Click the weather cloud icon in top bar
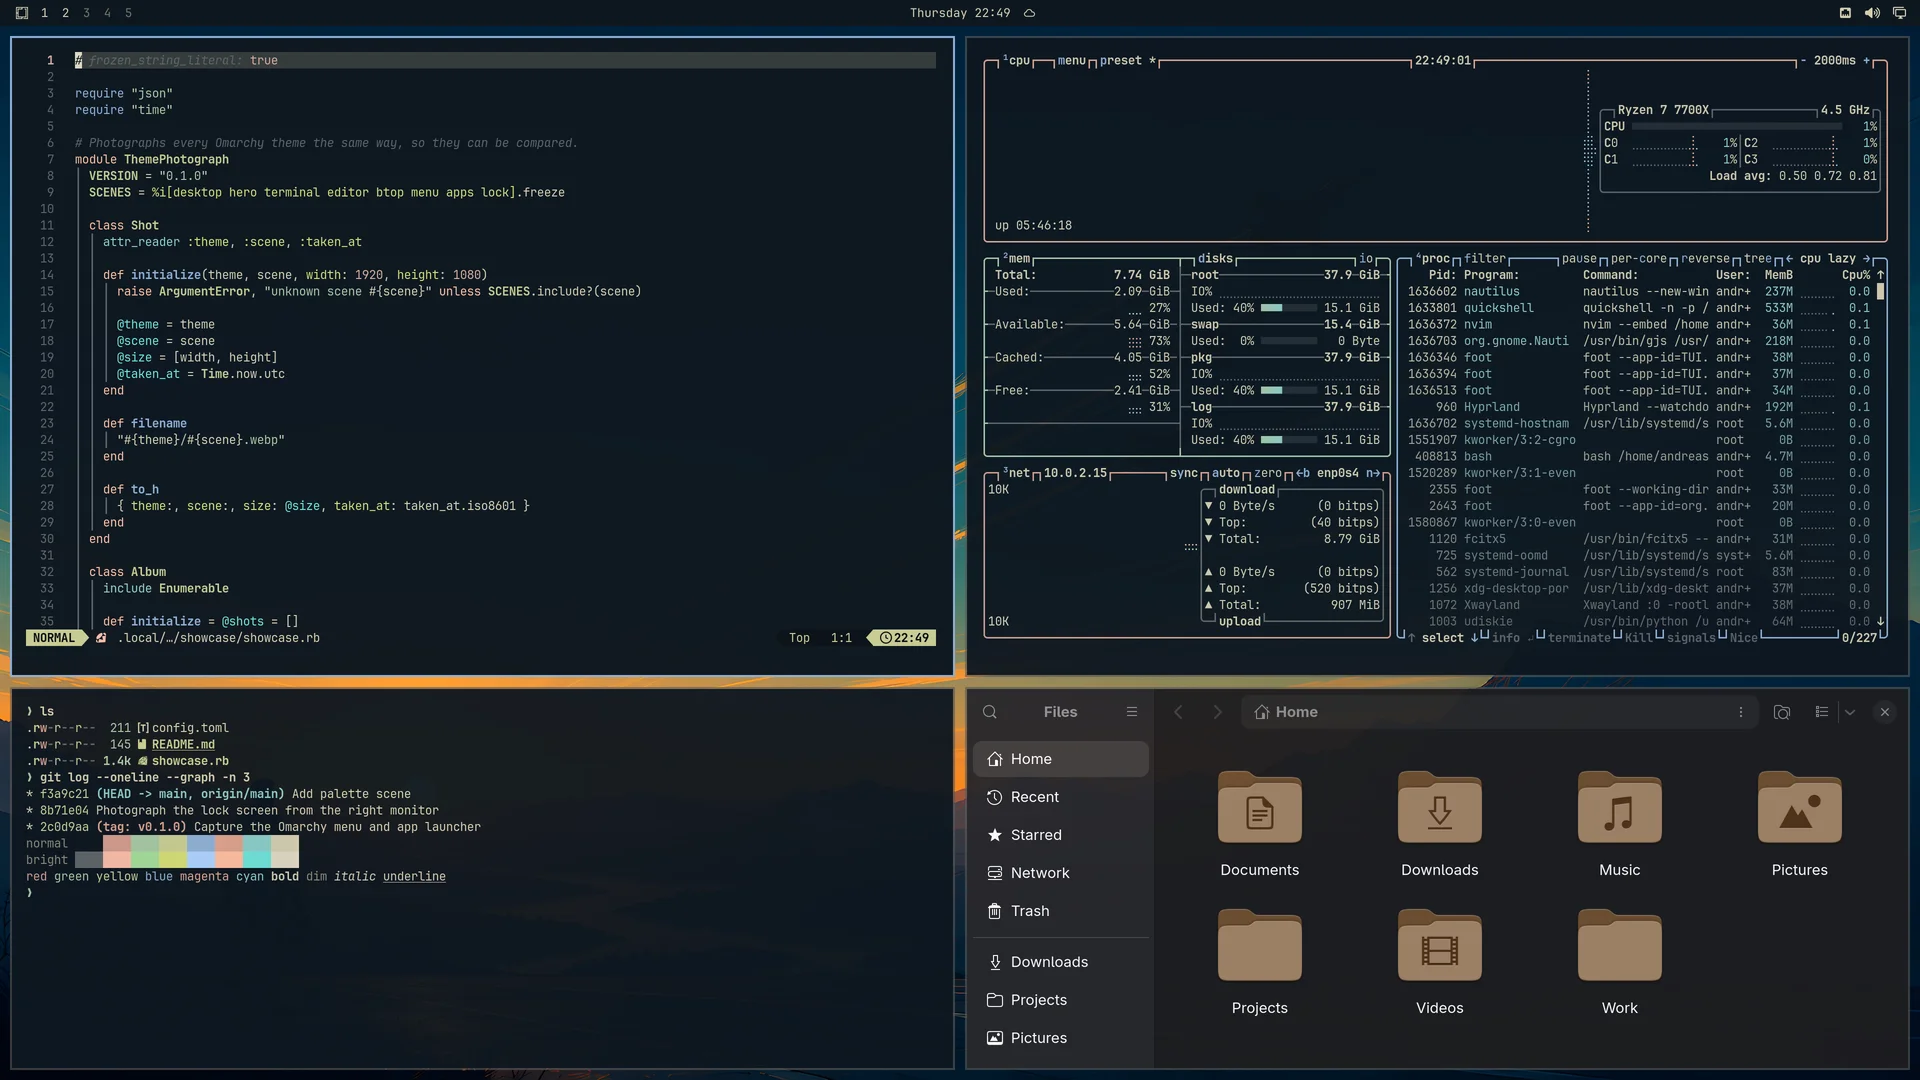 pos(1029,13)
